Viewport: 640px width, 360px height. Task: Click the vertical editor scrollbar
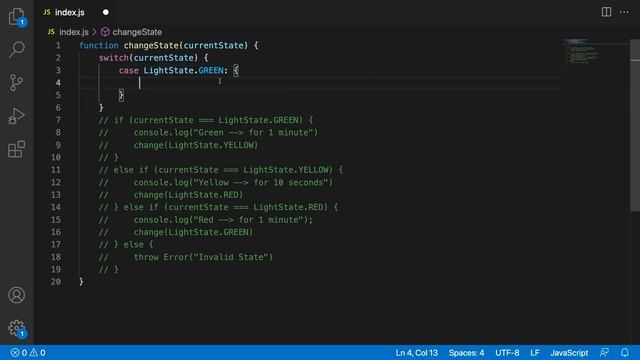(635, 125)
